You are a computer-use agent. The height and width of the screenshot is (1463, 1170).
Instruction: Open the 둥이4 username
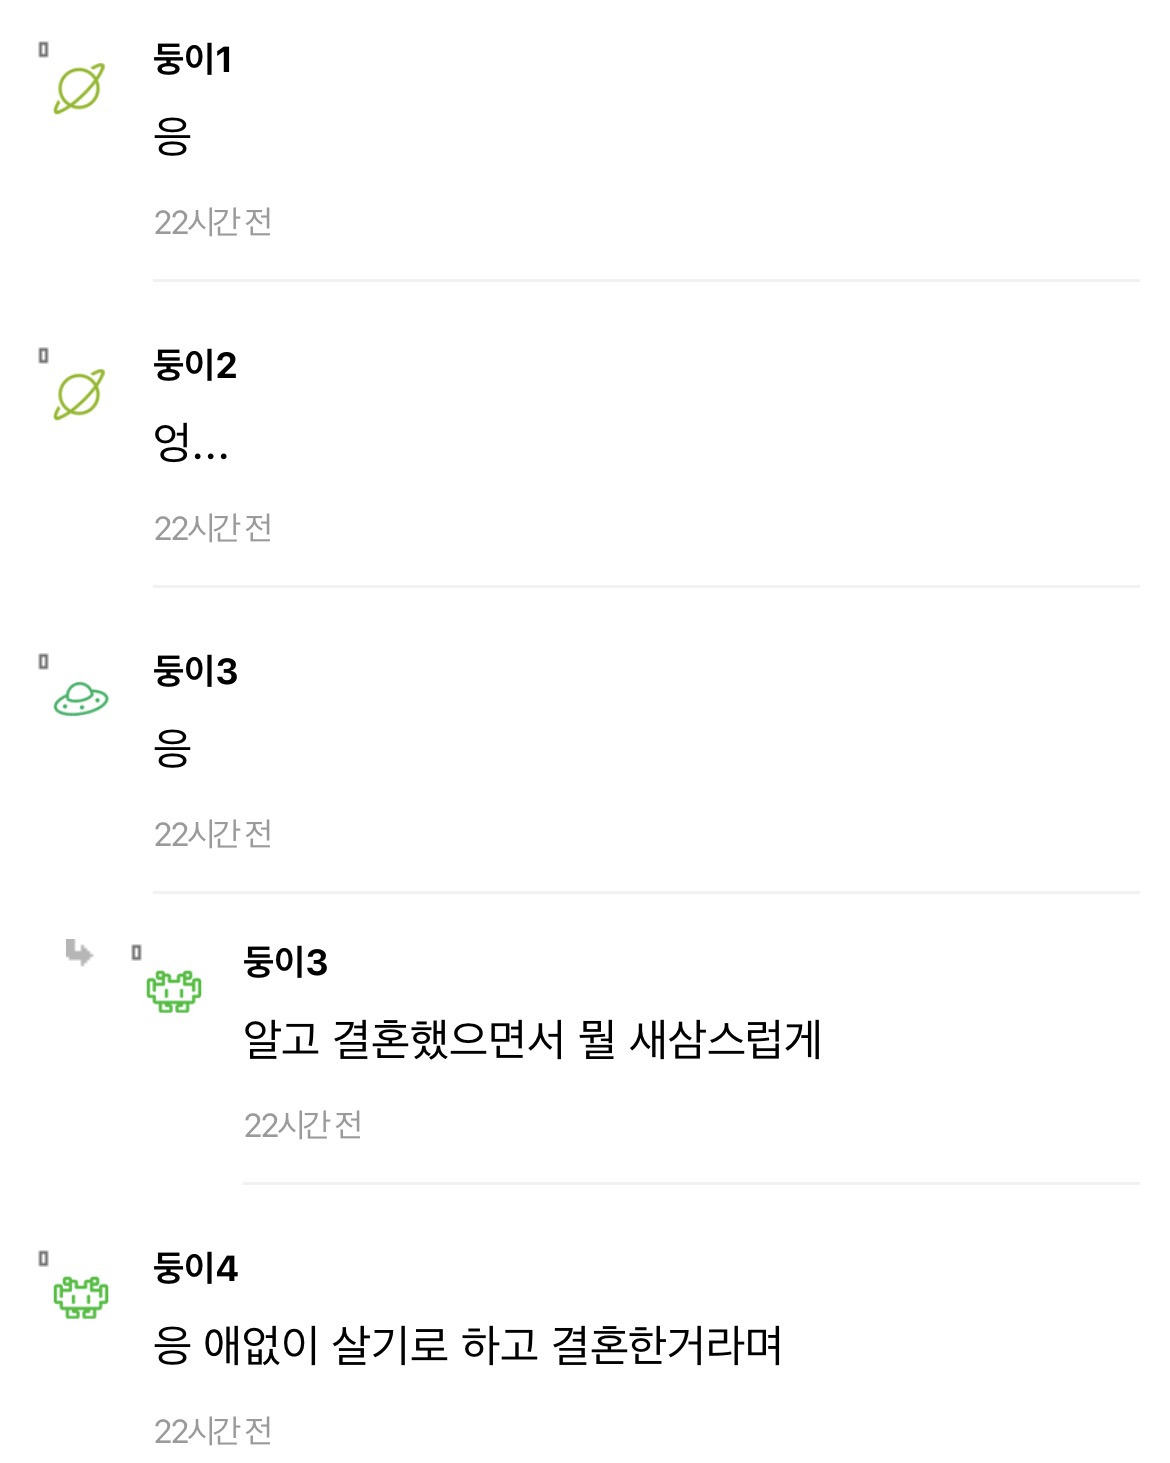195,1268
